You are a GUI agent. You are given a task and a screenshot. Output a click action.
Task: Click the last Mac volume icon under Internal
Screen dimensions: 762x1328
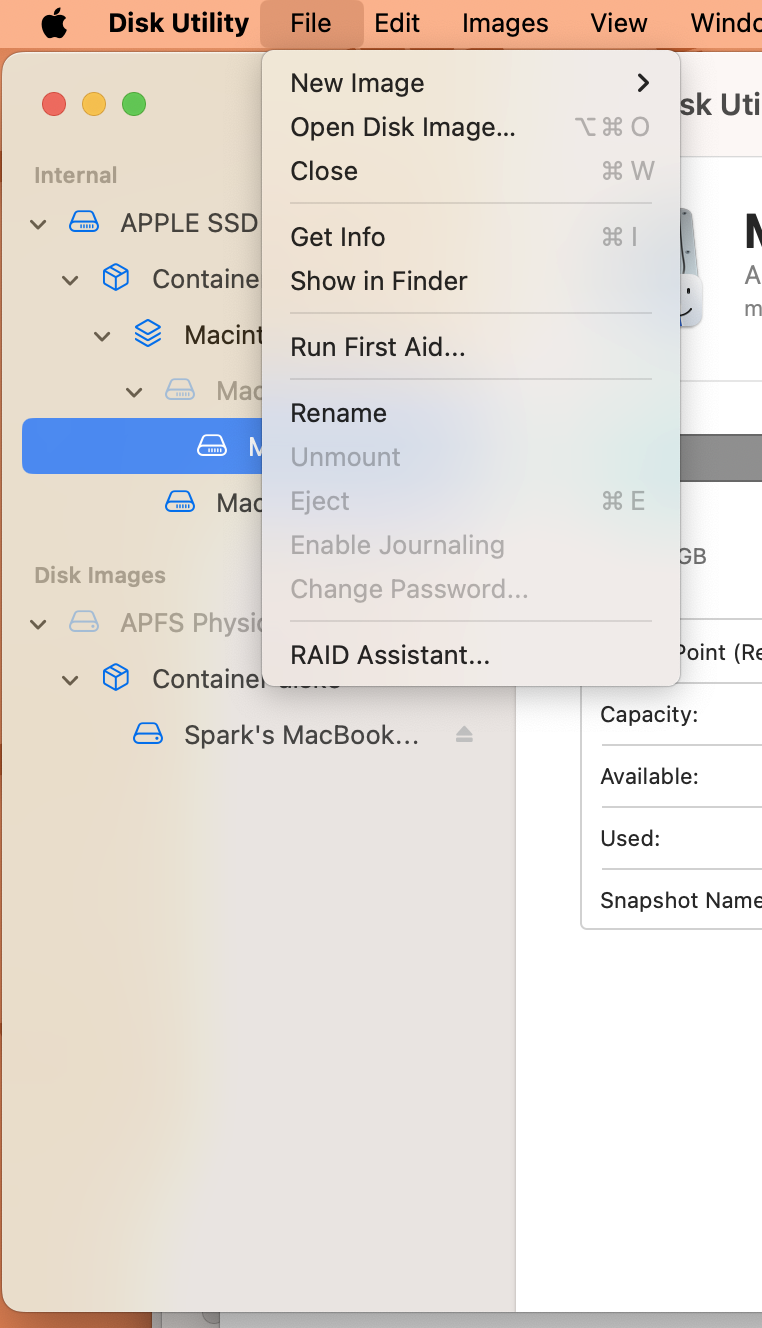pyautogui.click(x=180, y=502)
